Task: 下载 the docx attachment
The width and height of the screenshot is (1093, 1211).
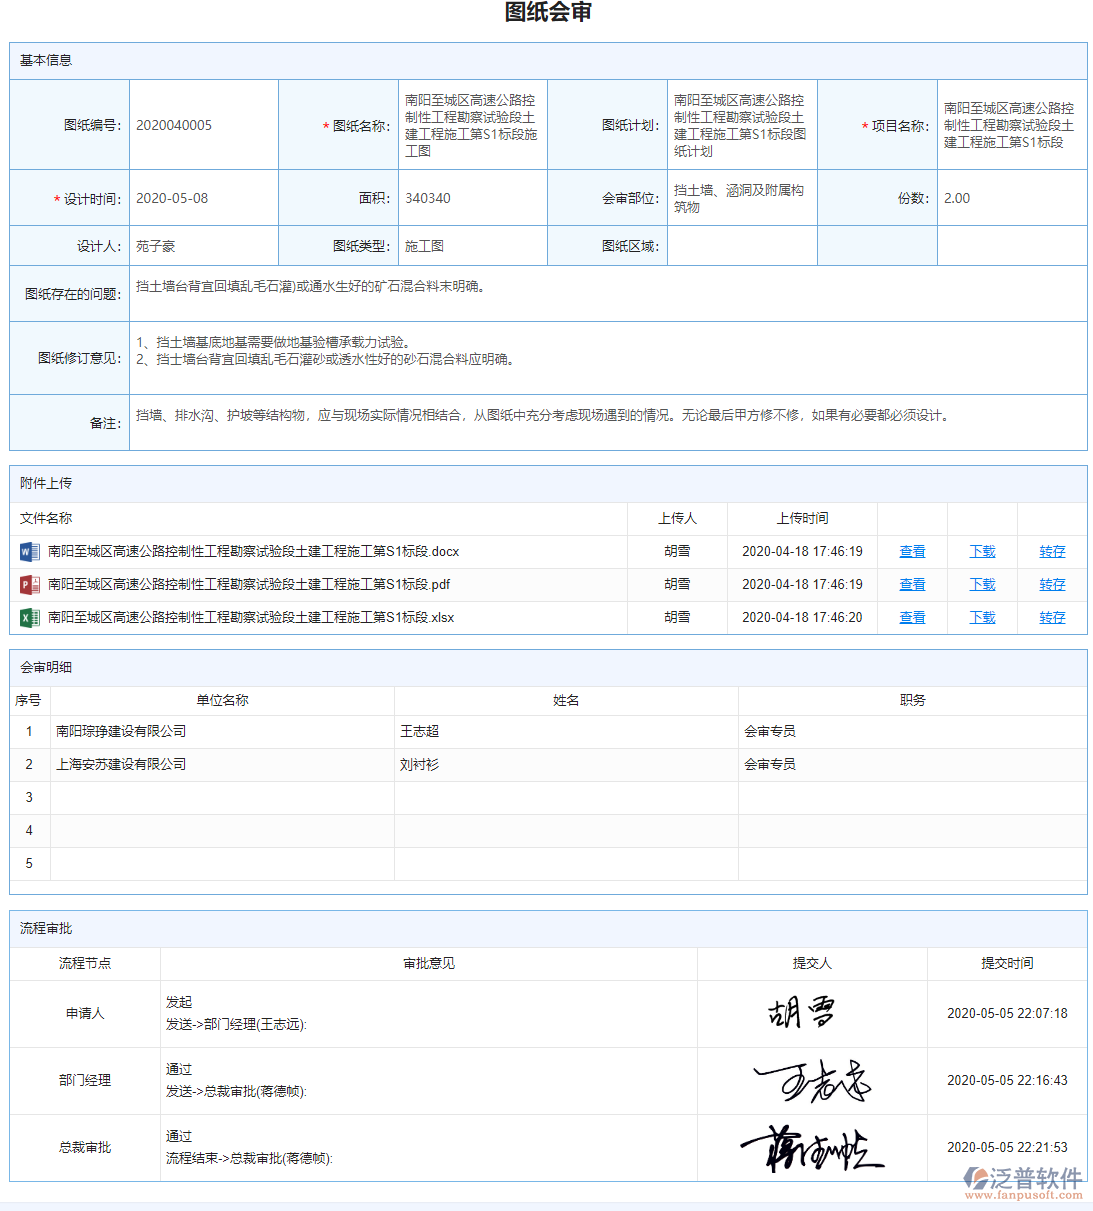Action: (981, 551)
